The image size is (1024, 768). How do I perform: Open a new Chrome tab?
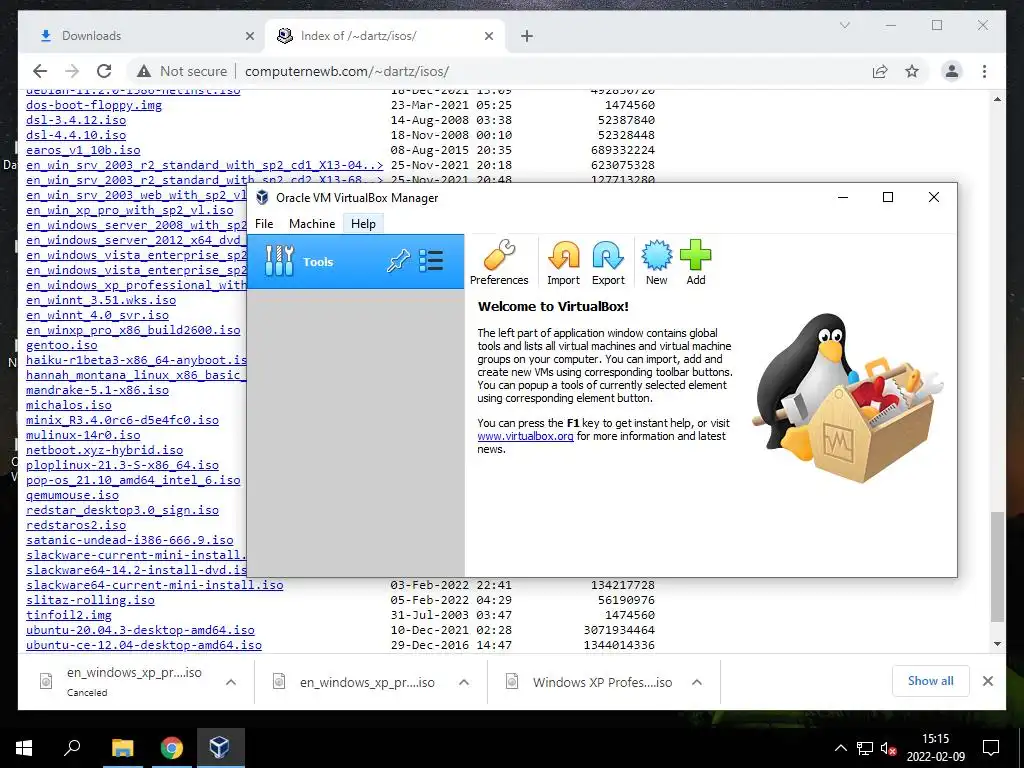pyautogui.click(x=526, y=36)
